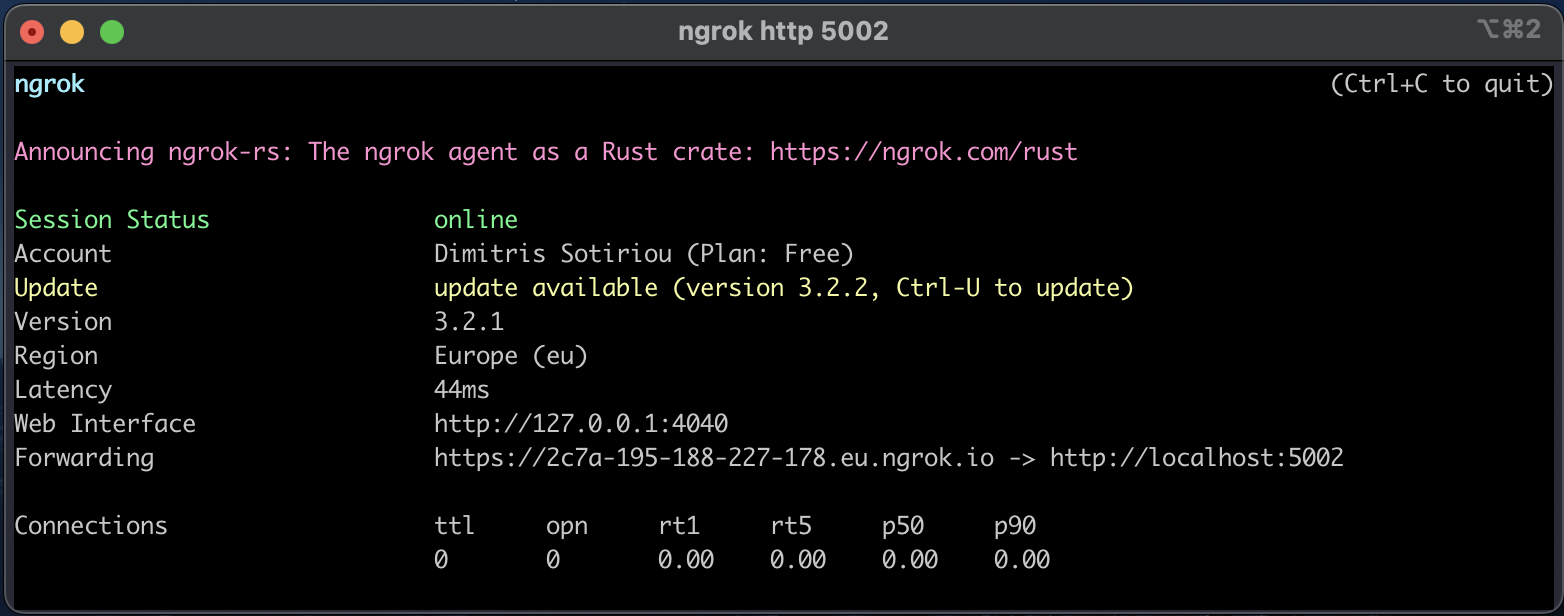This screenshot has width=1564, height=616.
Task: Click the 'rt1' column header
Action: point(679,526)
